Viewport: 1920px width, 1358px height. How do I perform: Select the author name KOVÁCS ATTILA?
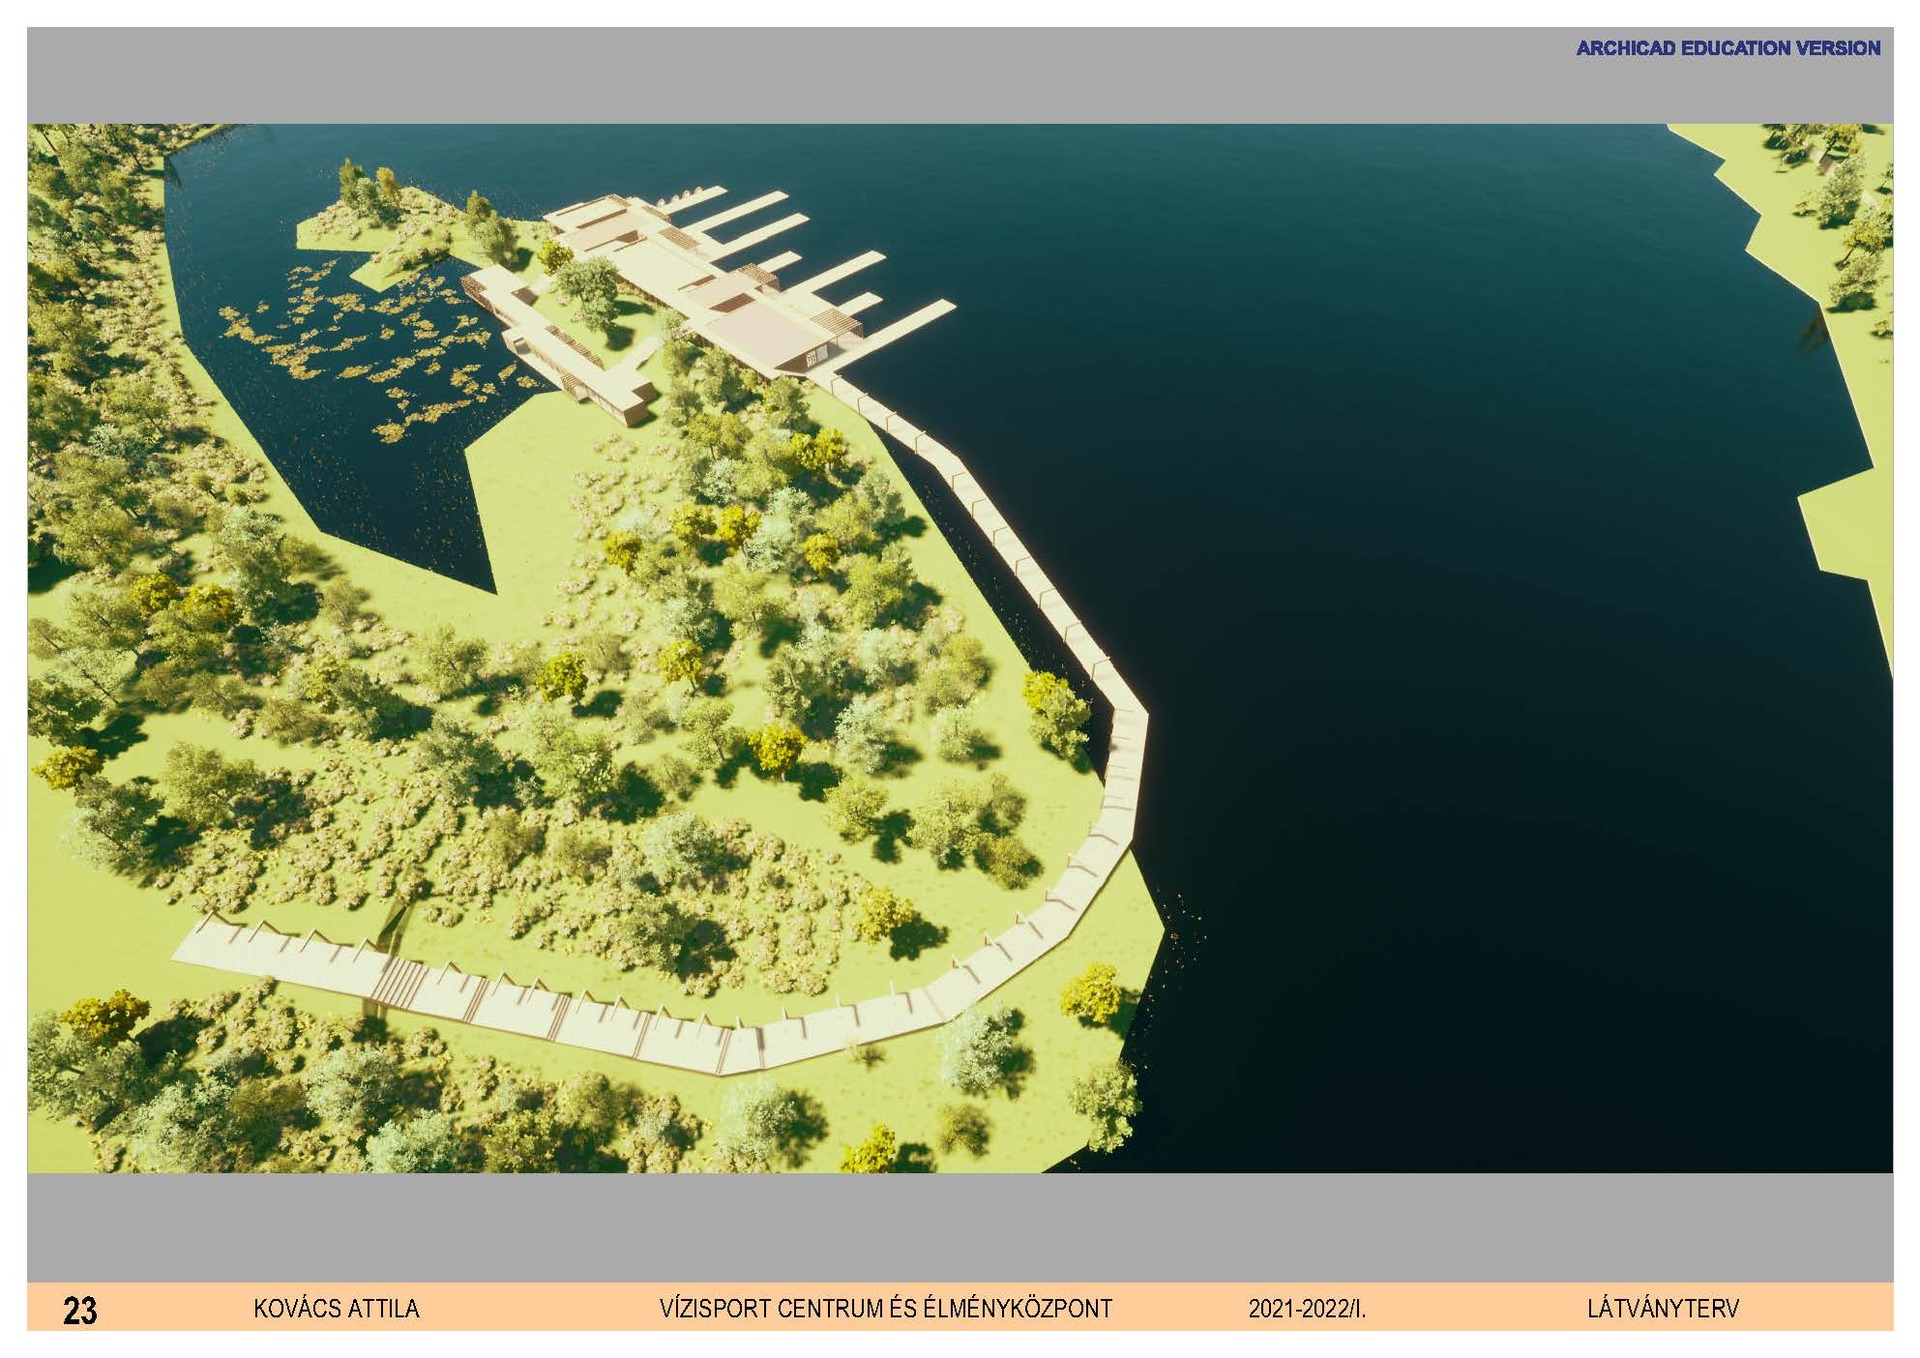[336, 1309]
